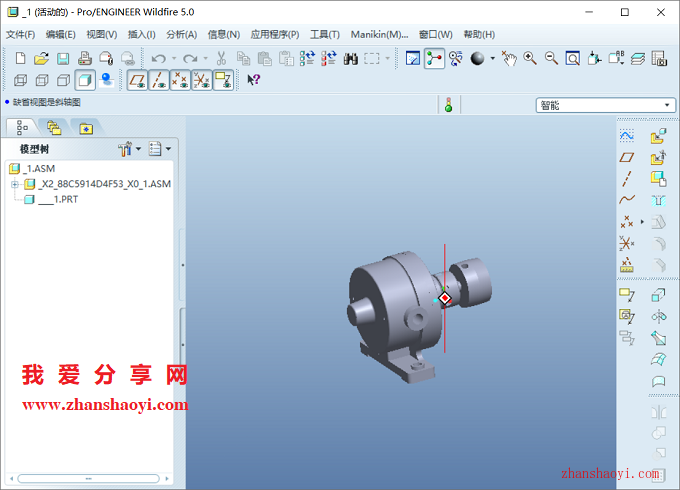This screenshot has width=680, height=490.
Task: Create a datum plane from right toolbar
Action: tap(627, 157)
